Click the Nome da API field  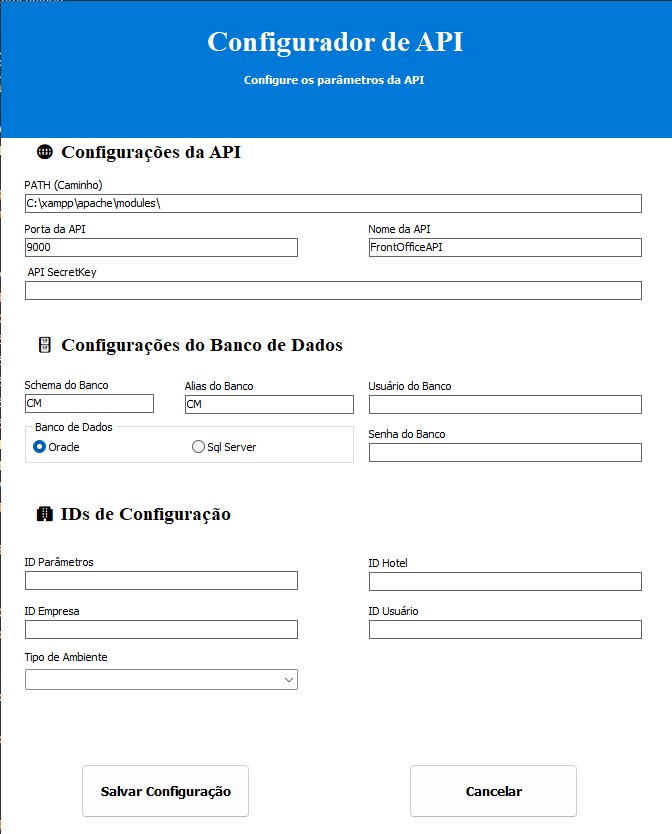[x=504, y=248]
